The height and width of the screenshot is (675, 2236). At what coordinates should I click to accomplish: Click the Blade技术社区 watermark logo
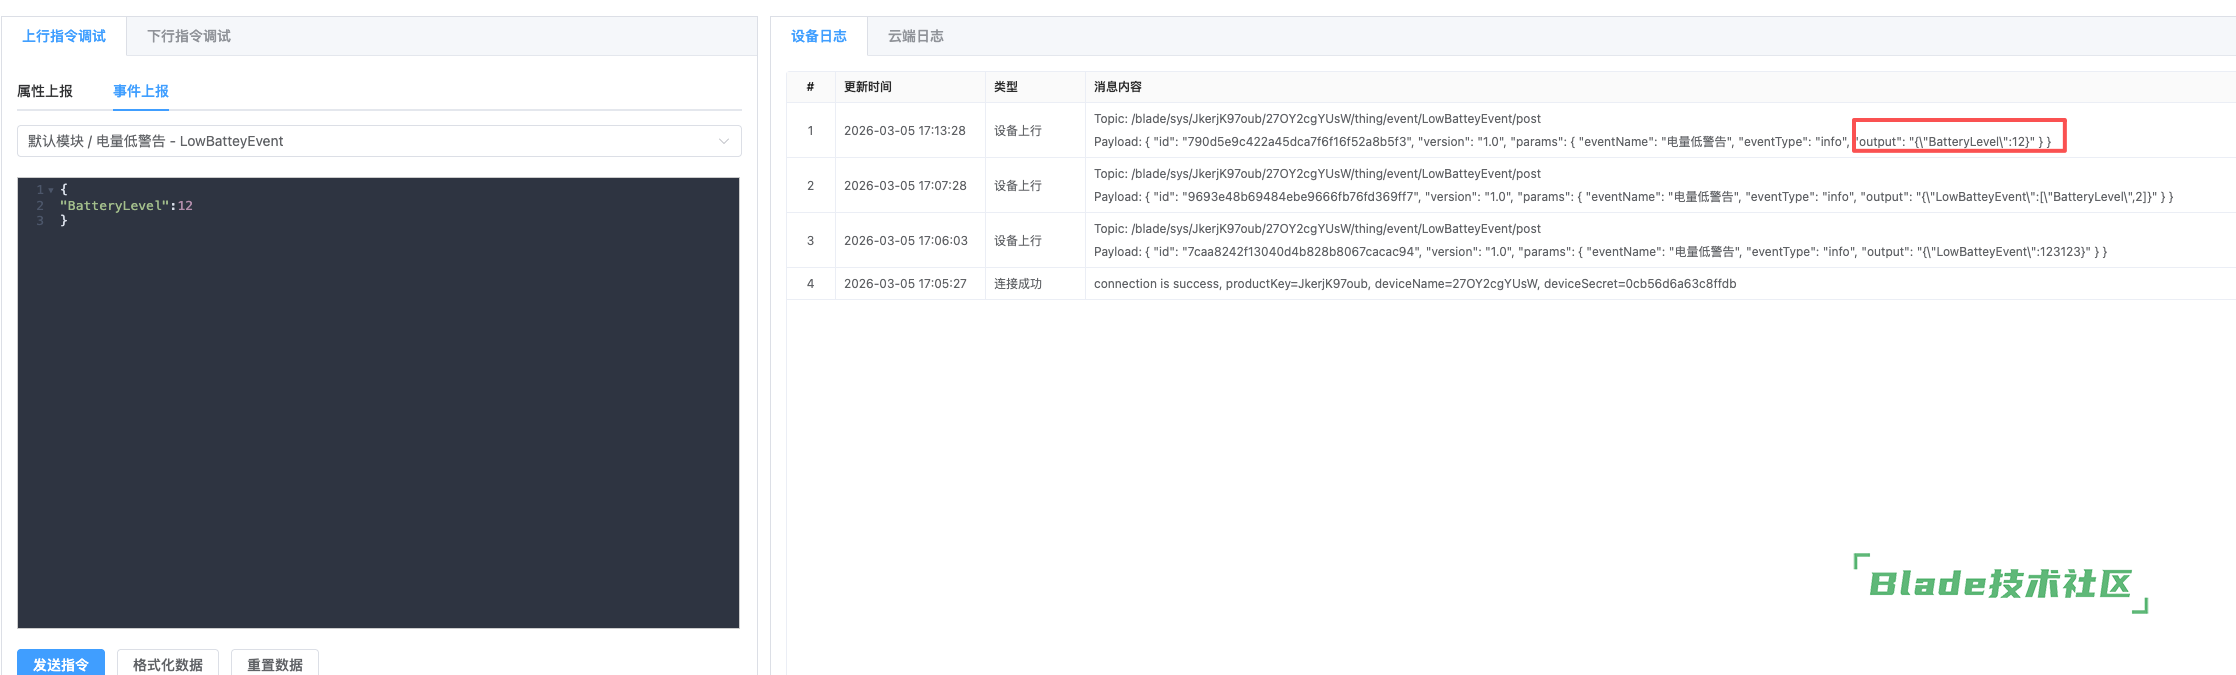coord(2000,584)
